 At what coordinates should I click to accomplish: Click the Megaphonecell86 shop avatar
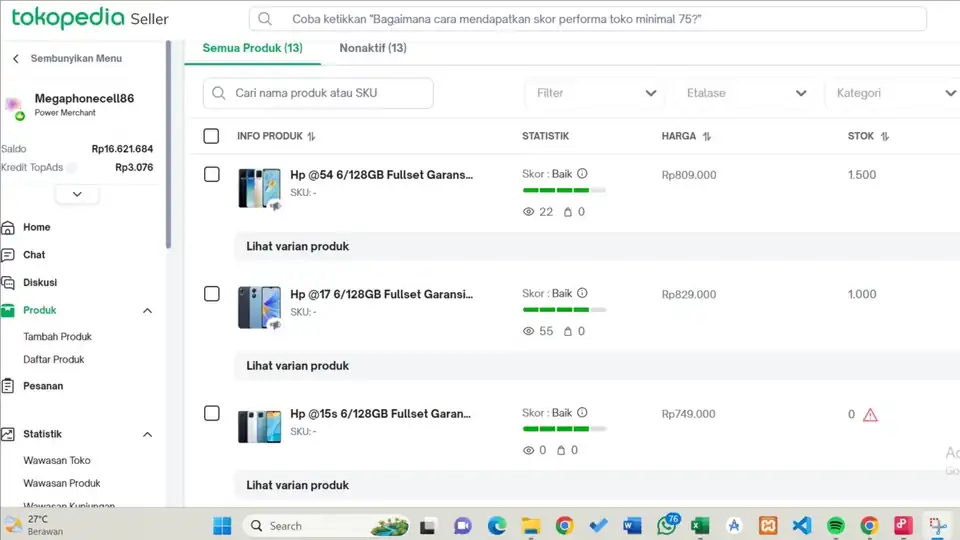coord(14,107)
